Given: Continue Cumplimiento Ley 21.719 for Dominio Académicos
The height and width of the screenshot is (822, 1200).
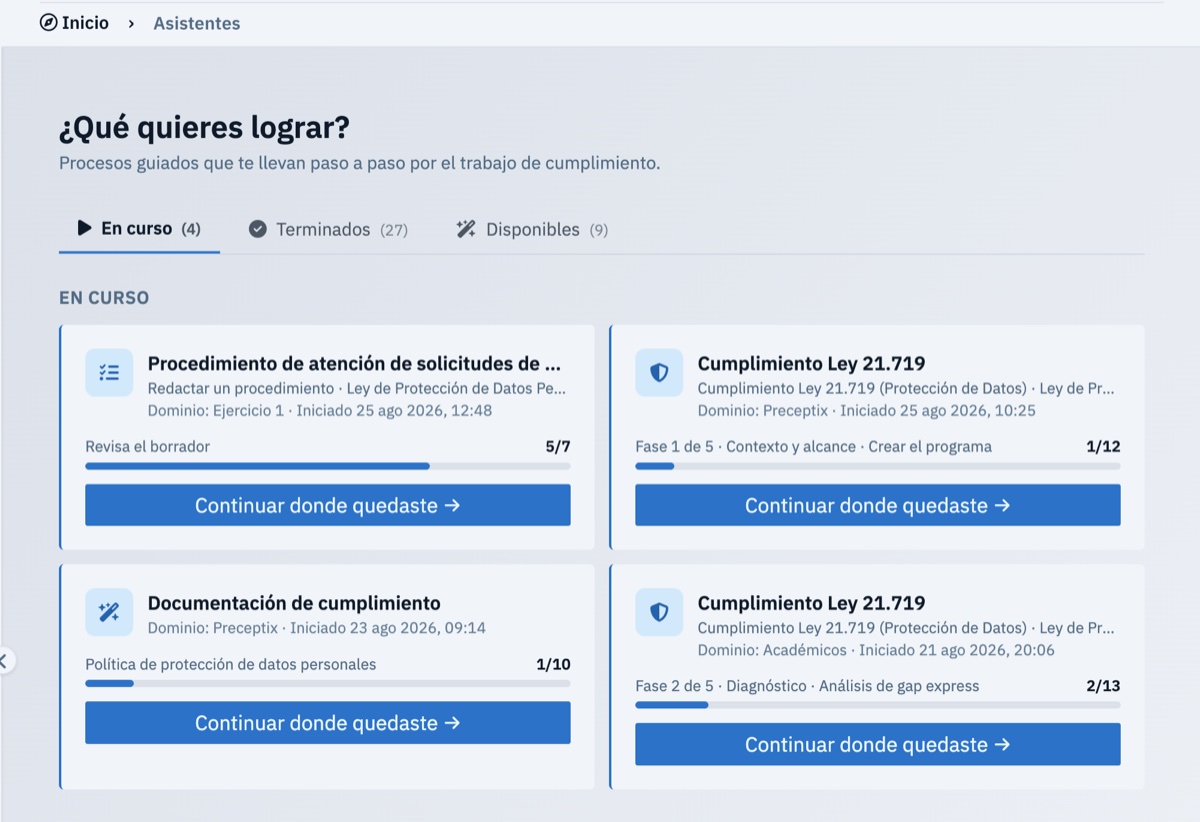Looking at the screenshot, I should tap(878, 745).
